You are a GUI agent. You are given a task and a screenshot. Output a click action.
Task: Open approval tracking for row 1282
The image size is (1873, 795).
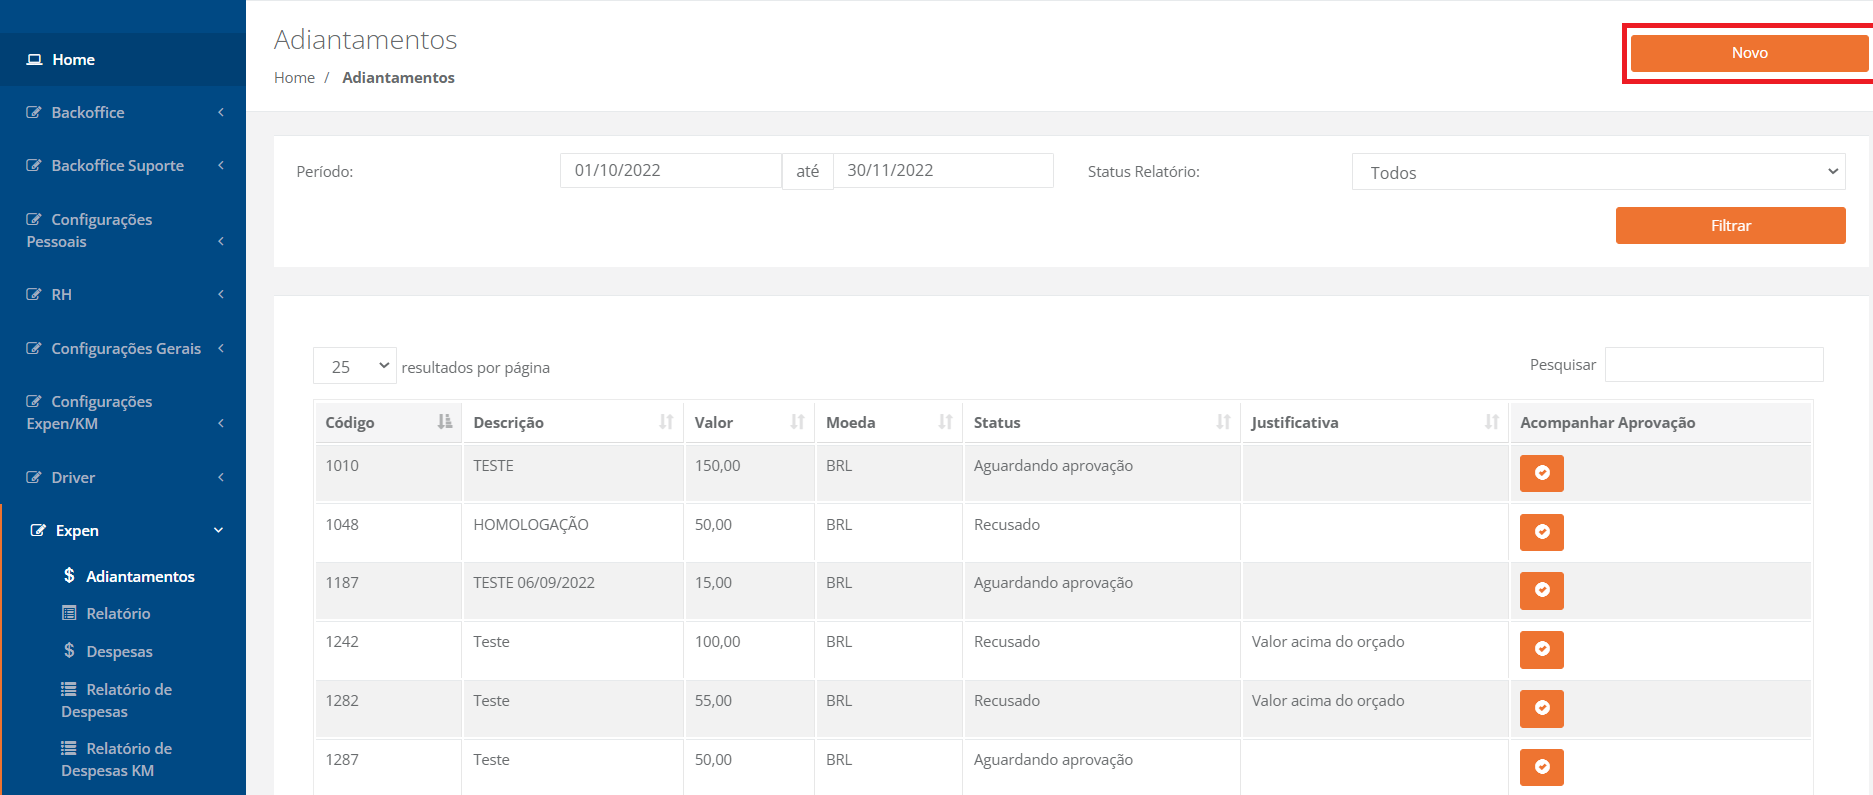pyautogui.click(x=1542, y=708)
